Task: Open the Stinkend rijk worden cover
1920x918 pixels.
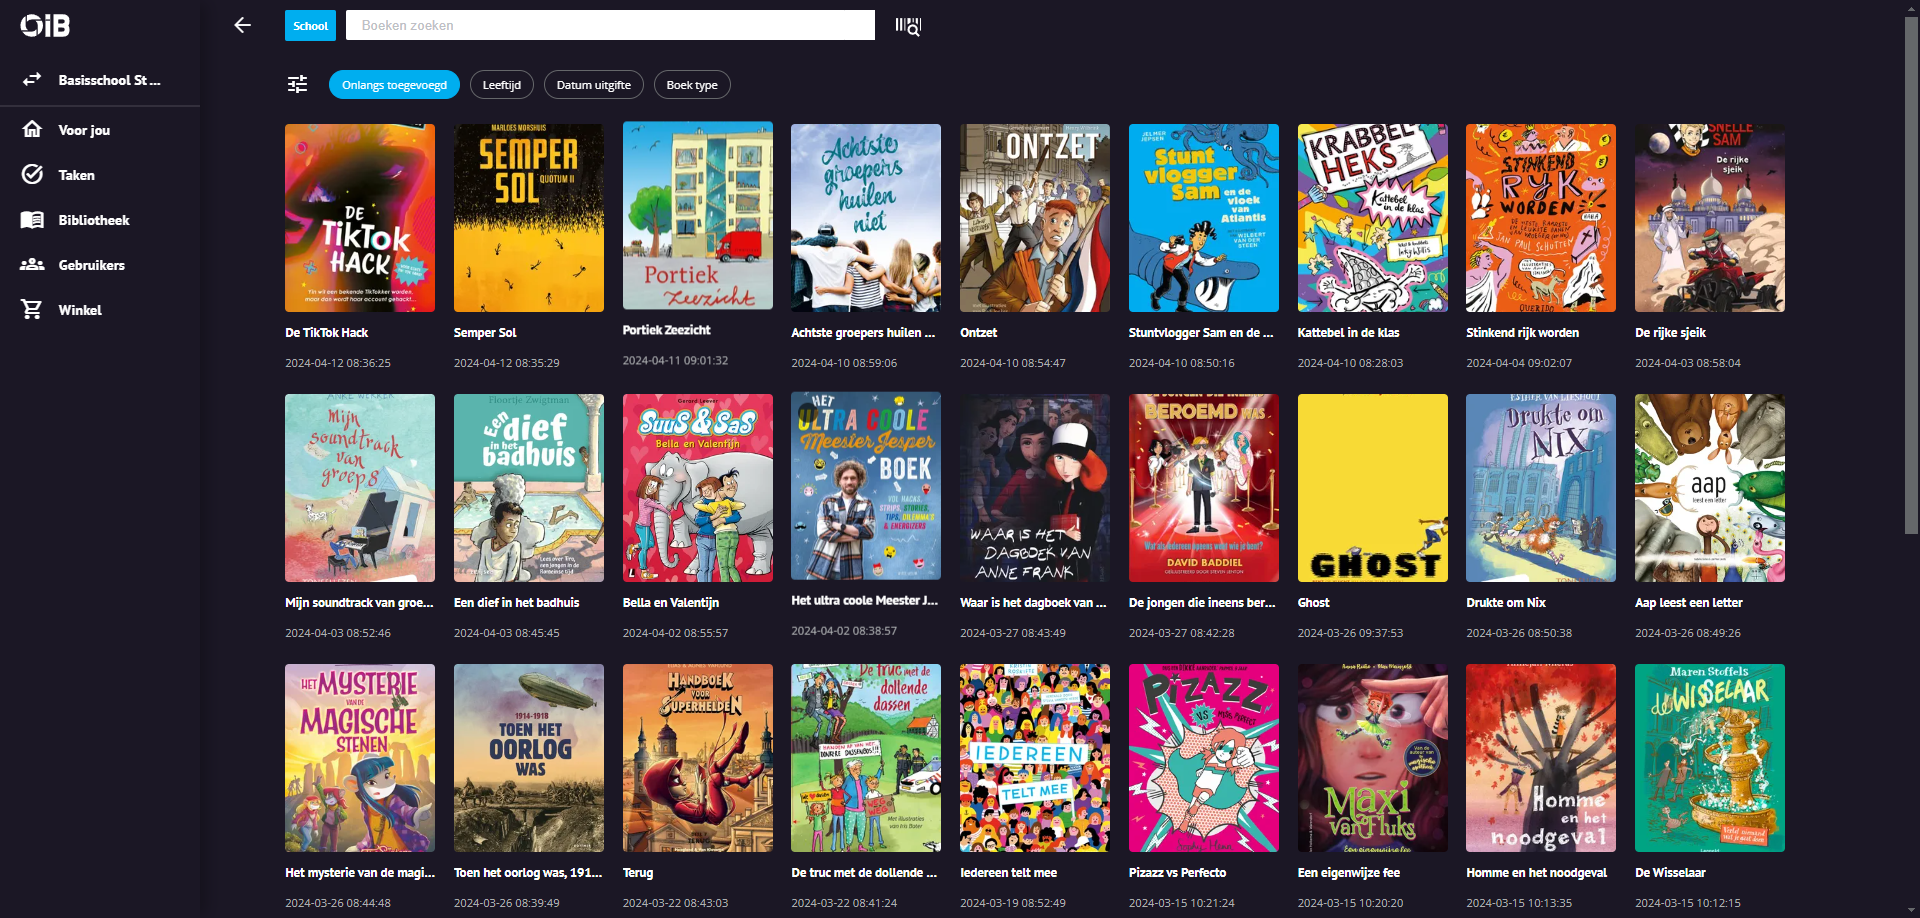Action: [x=1541, y=218]
